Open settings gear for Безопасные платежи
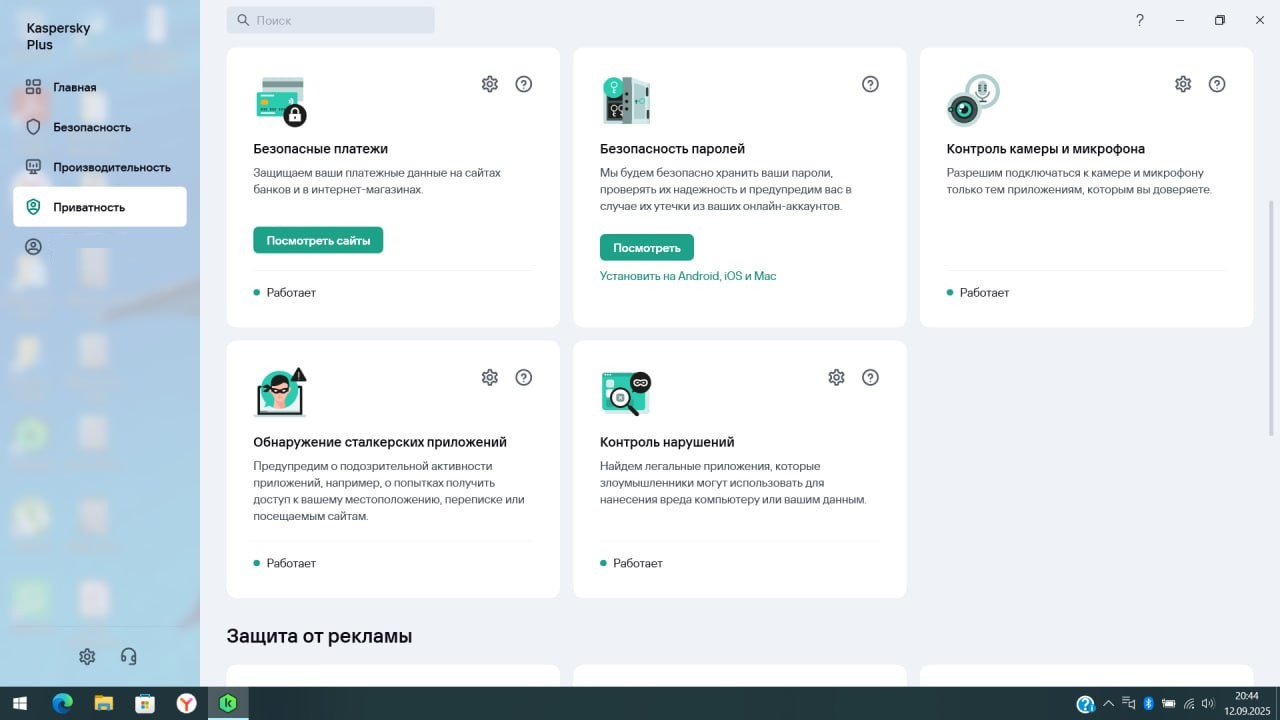 489,84
